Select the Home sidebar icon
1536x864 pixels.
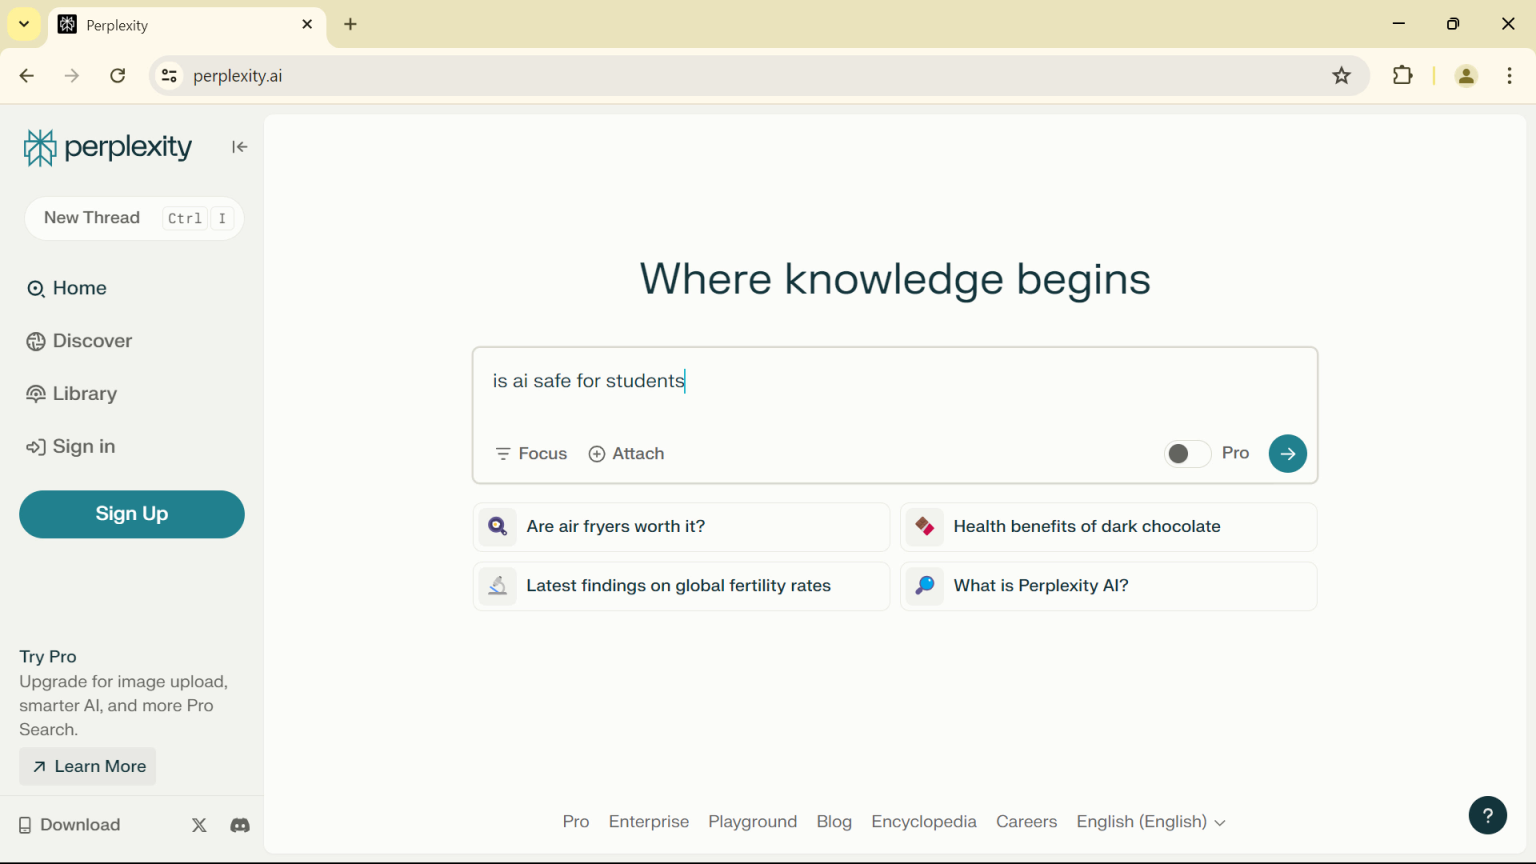(x=35, y=288)
